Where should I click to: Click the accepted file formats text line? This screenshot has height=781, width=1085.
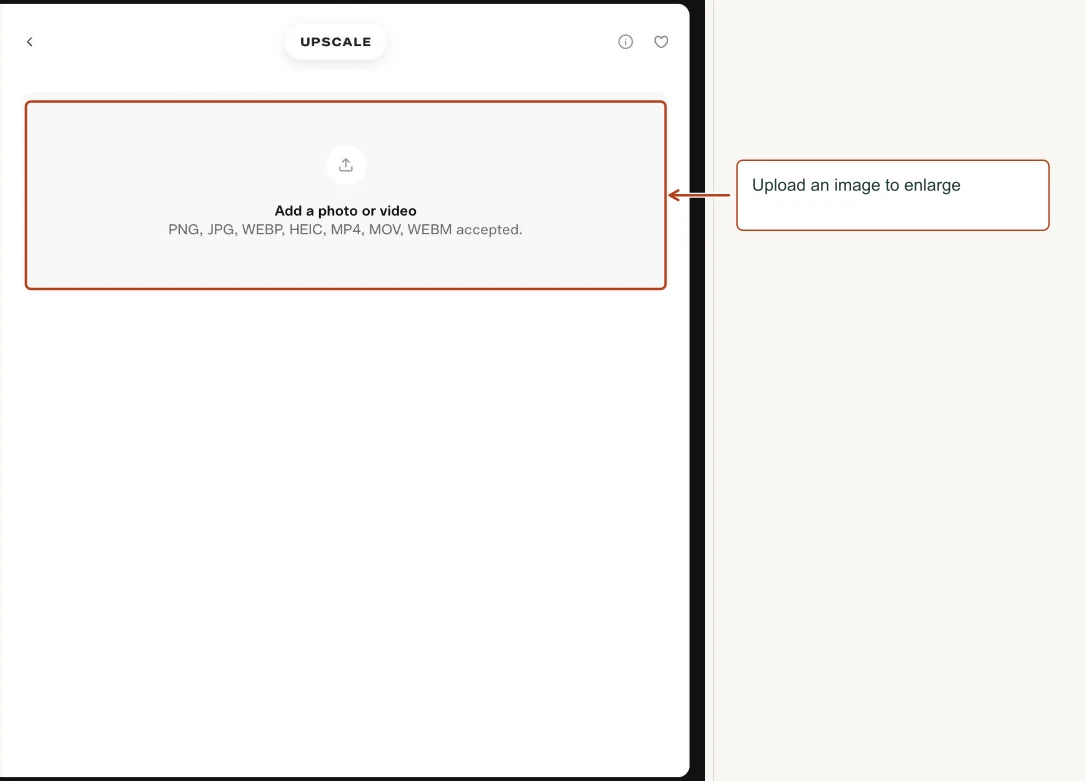point(345,230)
